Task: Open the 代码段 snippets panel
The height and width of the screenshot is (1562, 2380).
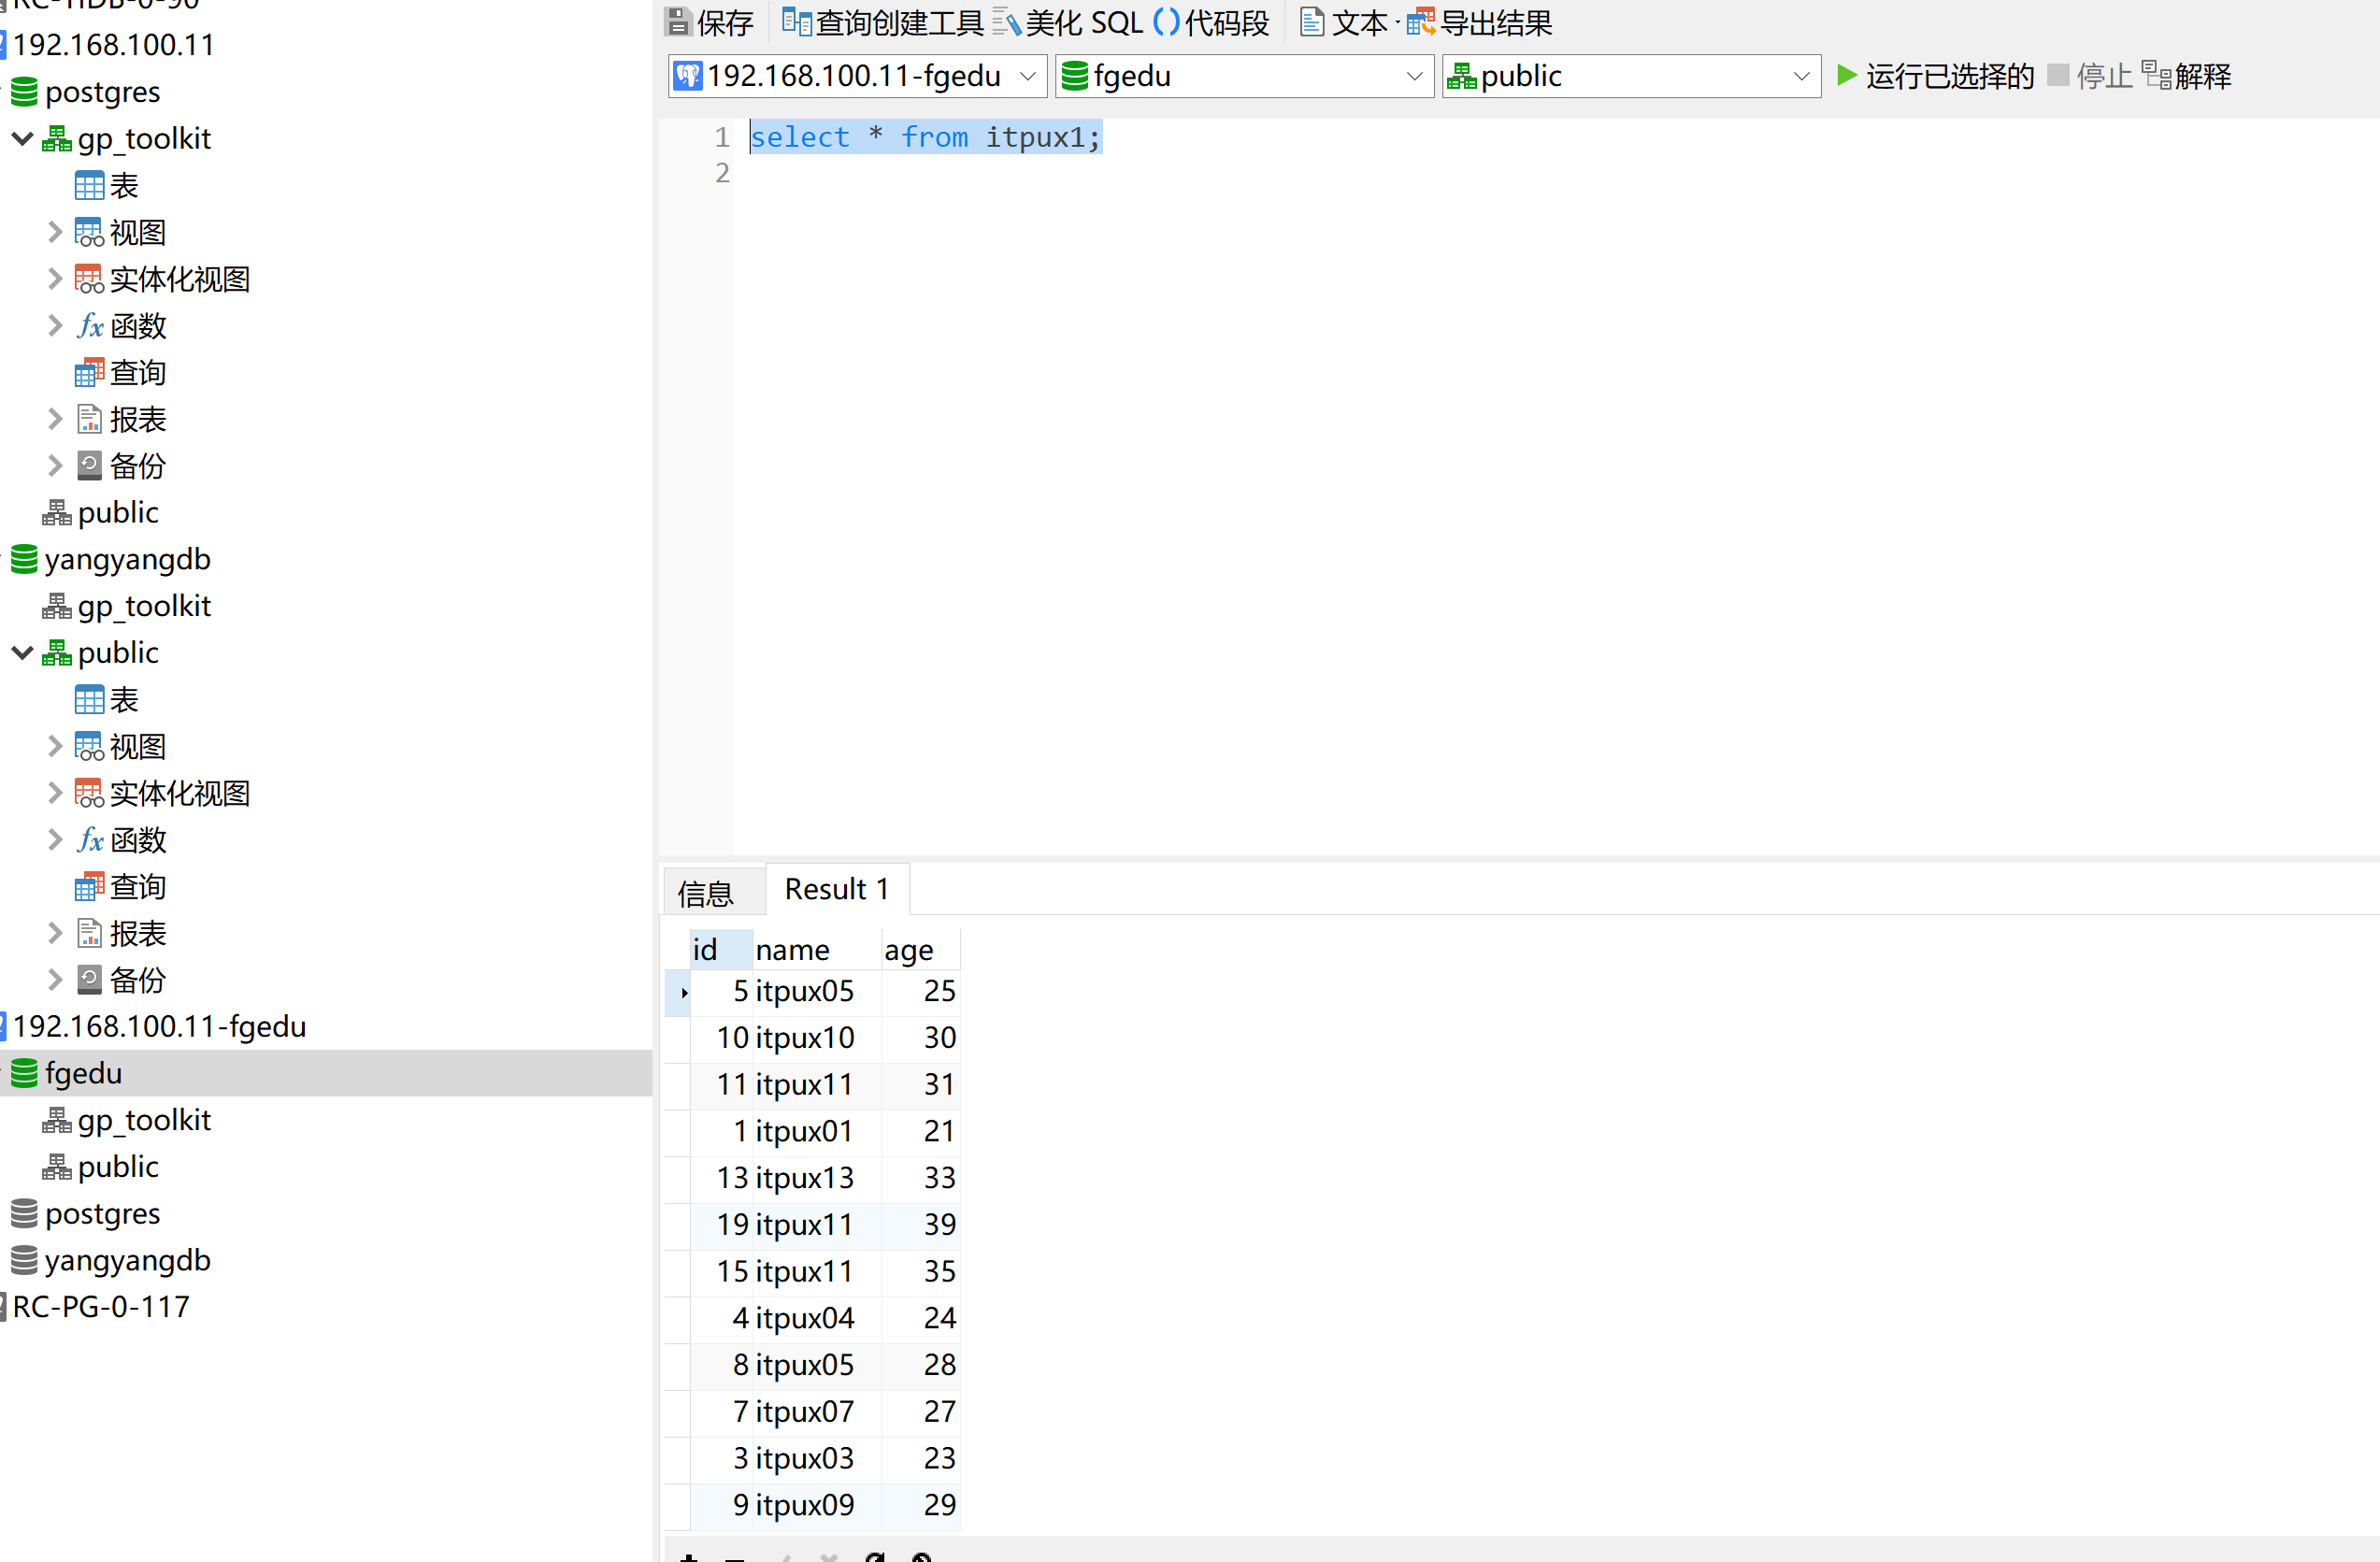Action: [1211, 22]
